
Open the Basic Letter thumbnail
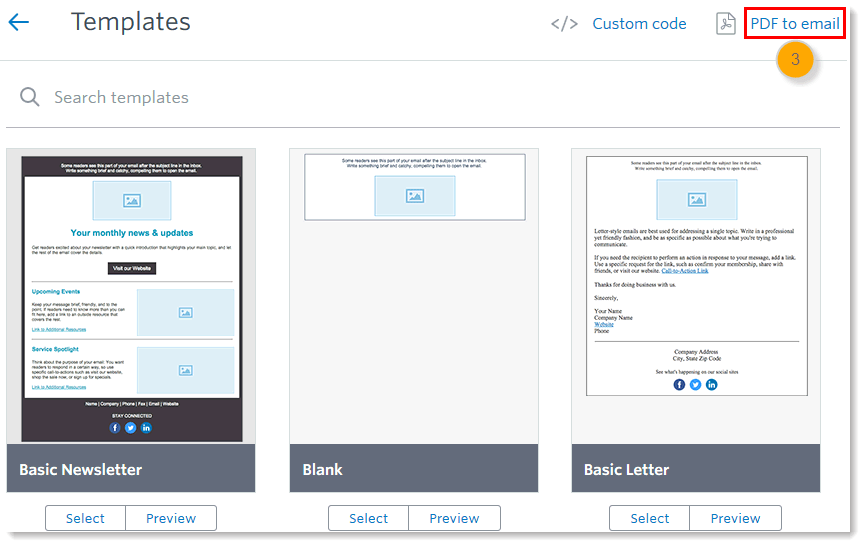pyautogui.click(x=696, y=297)
